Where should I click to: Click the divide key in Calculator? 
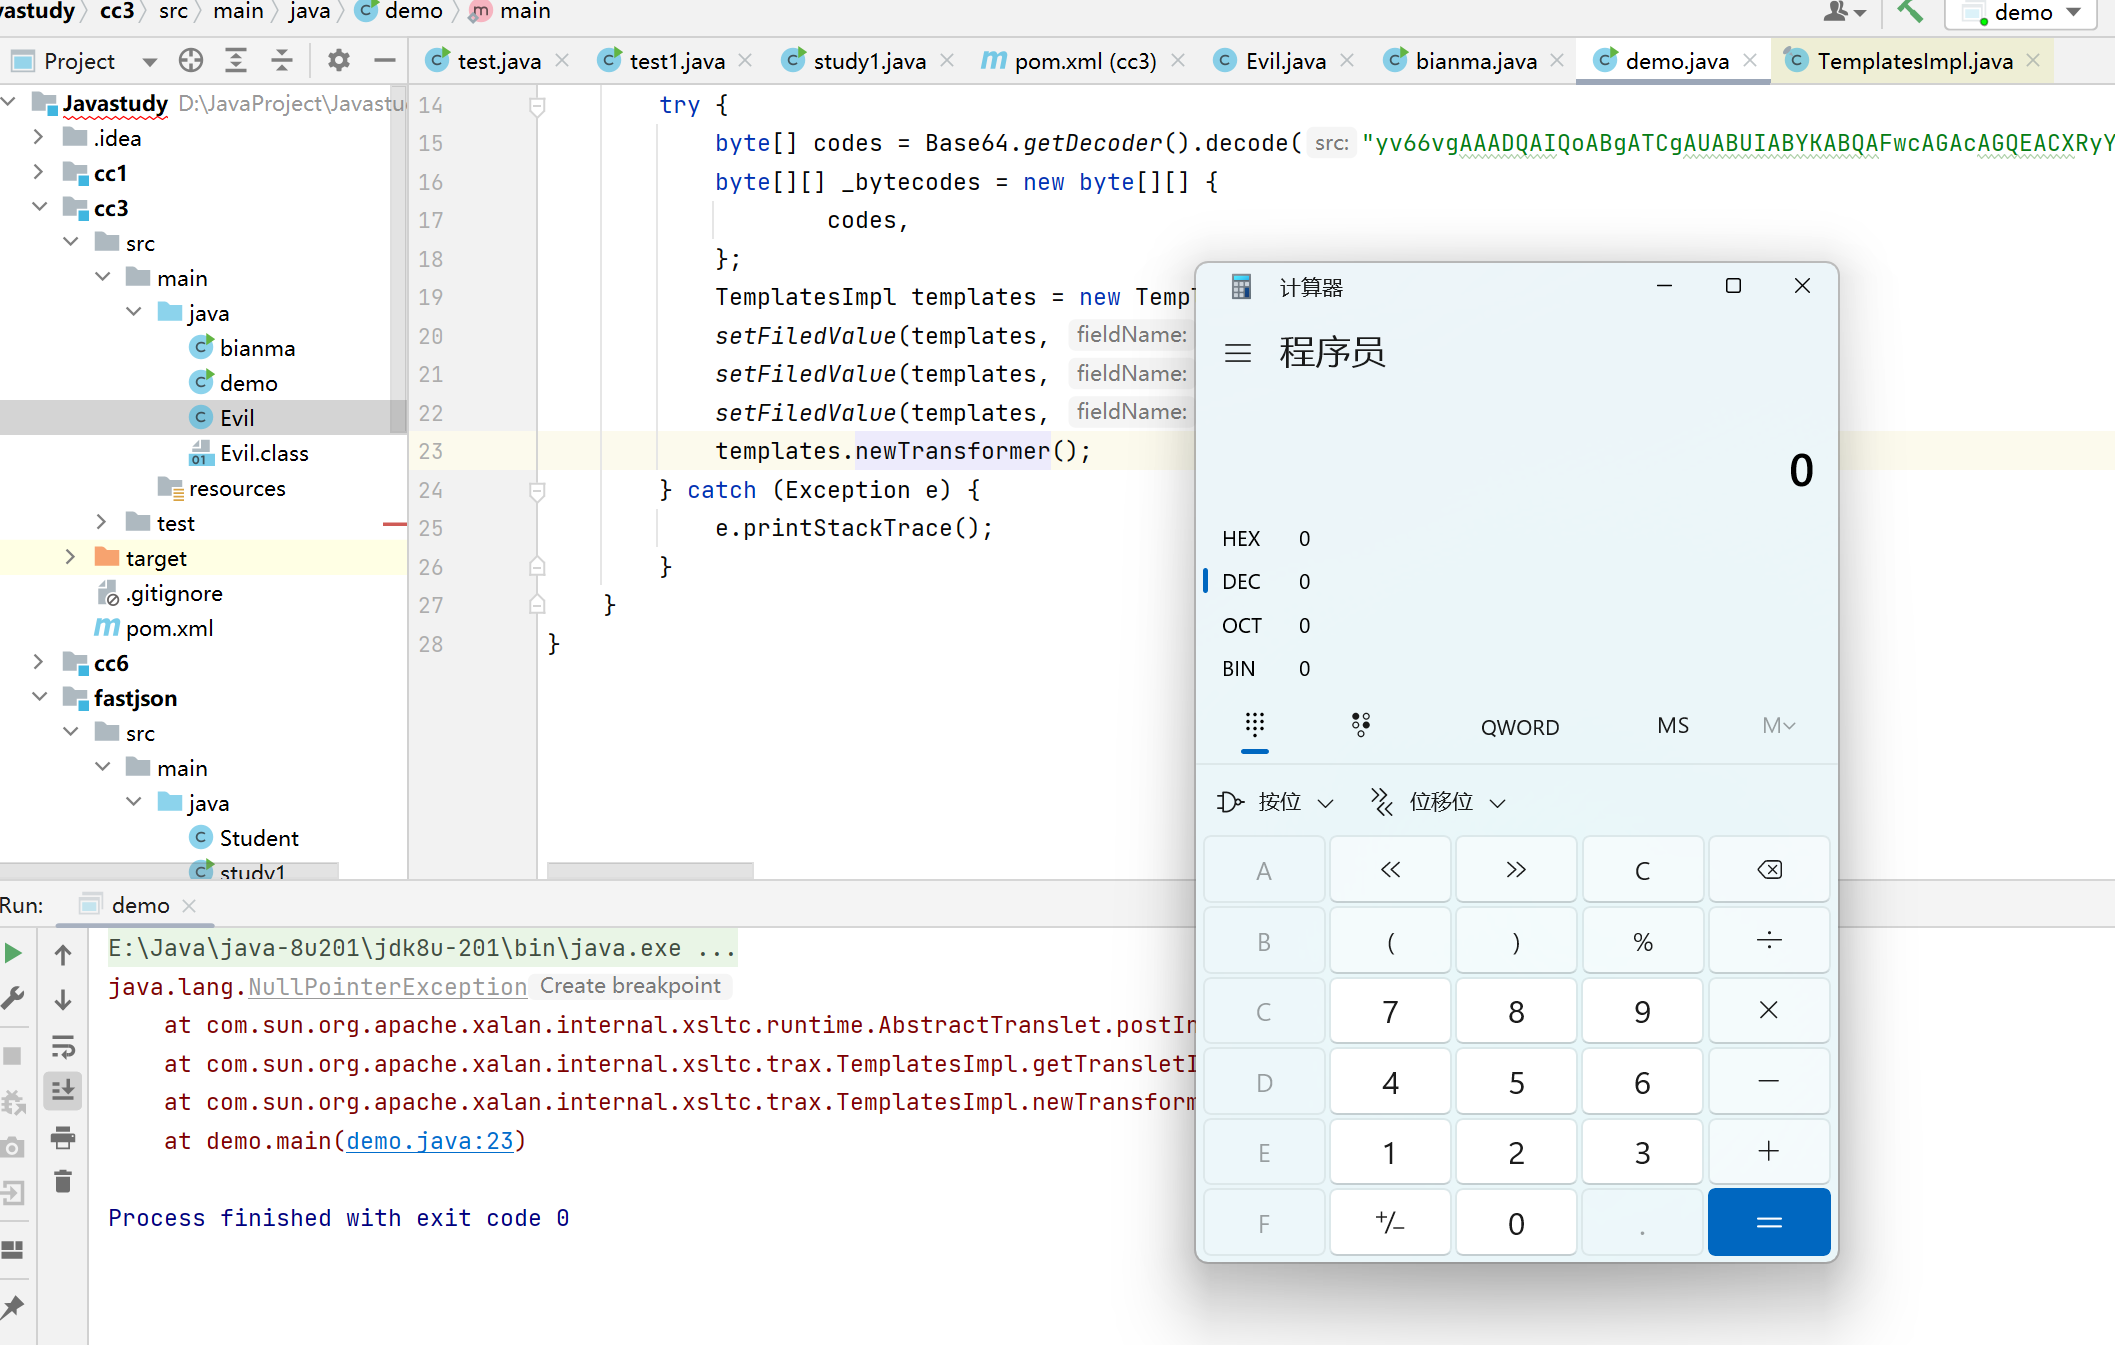(x=1769, y=941)
